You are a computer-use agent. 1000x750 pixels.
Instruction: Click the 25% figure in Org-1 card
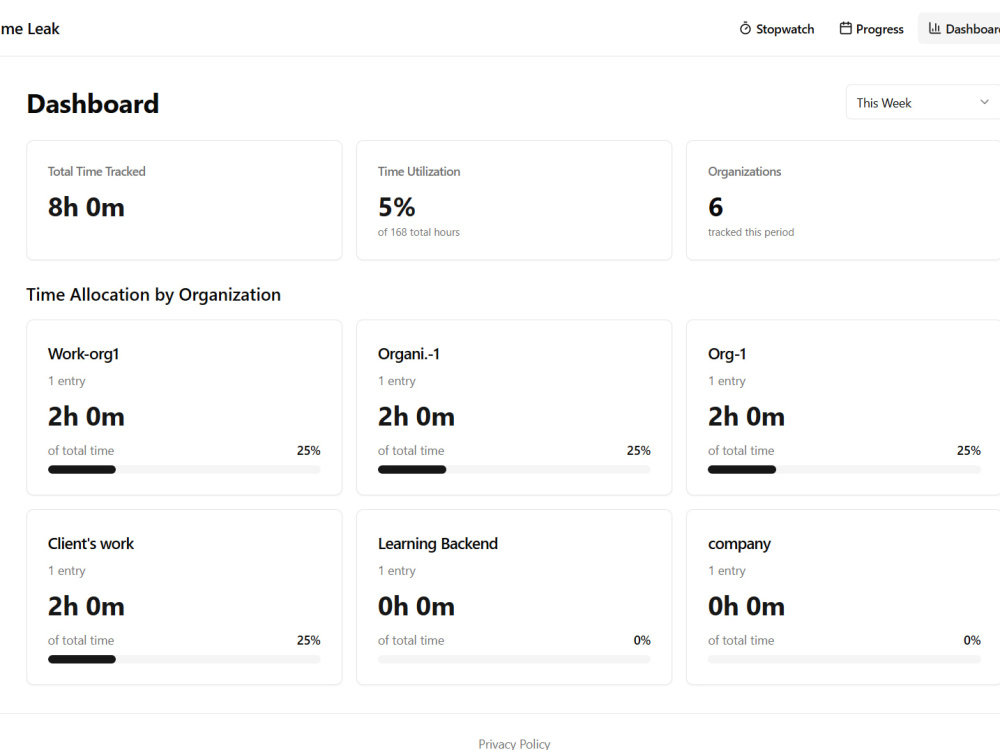coord(969,450)
